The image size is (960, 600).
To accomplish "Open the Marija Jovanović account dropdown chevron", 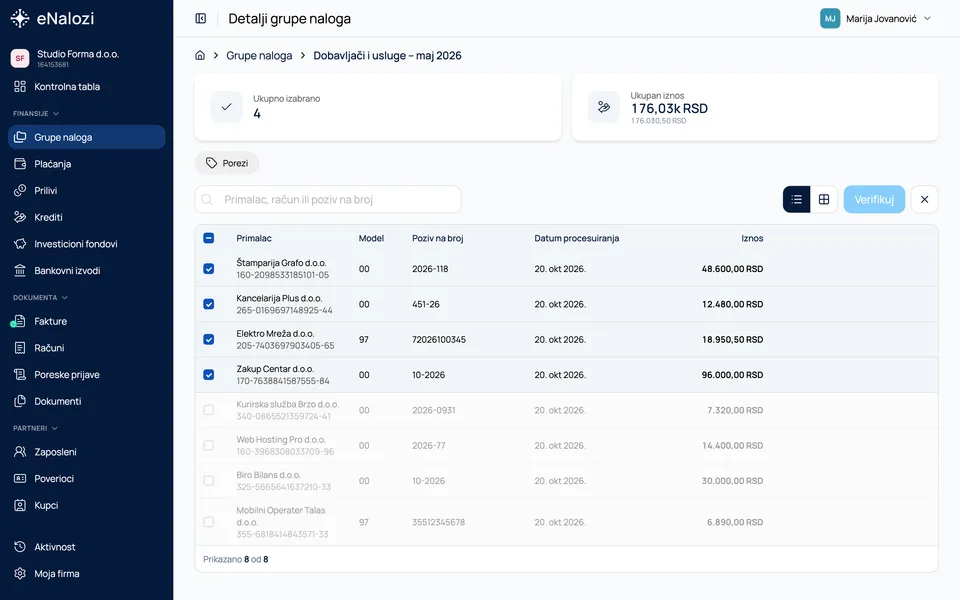I will 928,18.
